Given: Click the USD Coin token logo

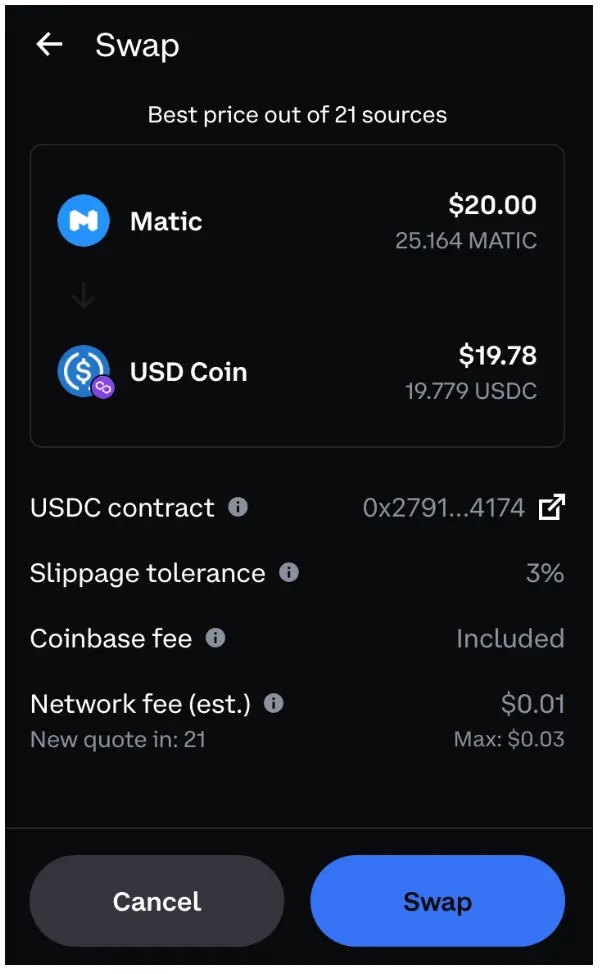Looking at the screenshot, I should pyautogui.click(x=82, y=371).
